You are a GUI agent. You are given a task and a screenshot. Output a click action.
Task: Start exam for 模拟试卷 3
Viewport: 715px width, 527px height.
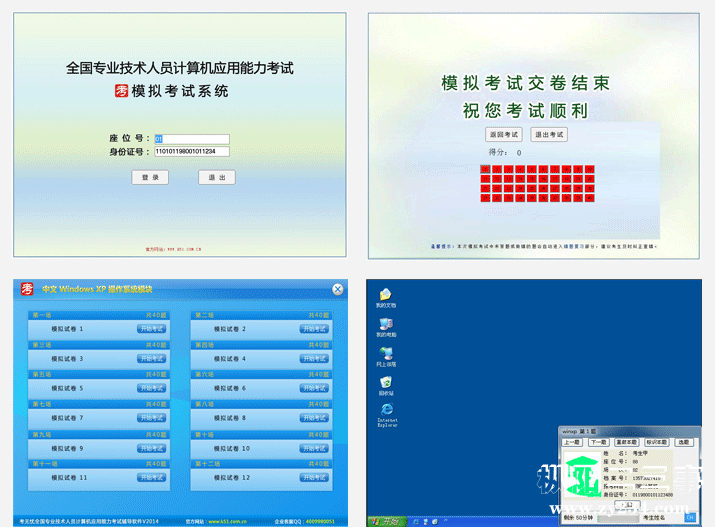point(152,359)
